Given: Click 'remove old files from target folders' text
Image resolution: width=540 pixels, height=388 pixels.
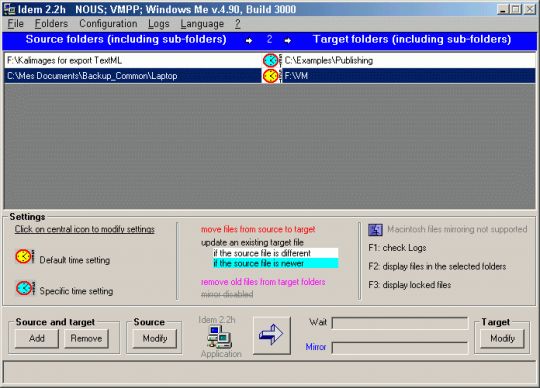Looking at the screenshot, I should (x=263, y=282).
